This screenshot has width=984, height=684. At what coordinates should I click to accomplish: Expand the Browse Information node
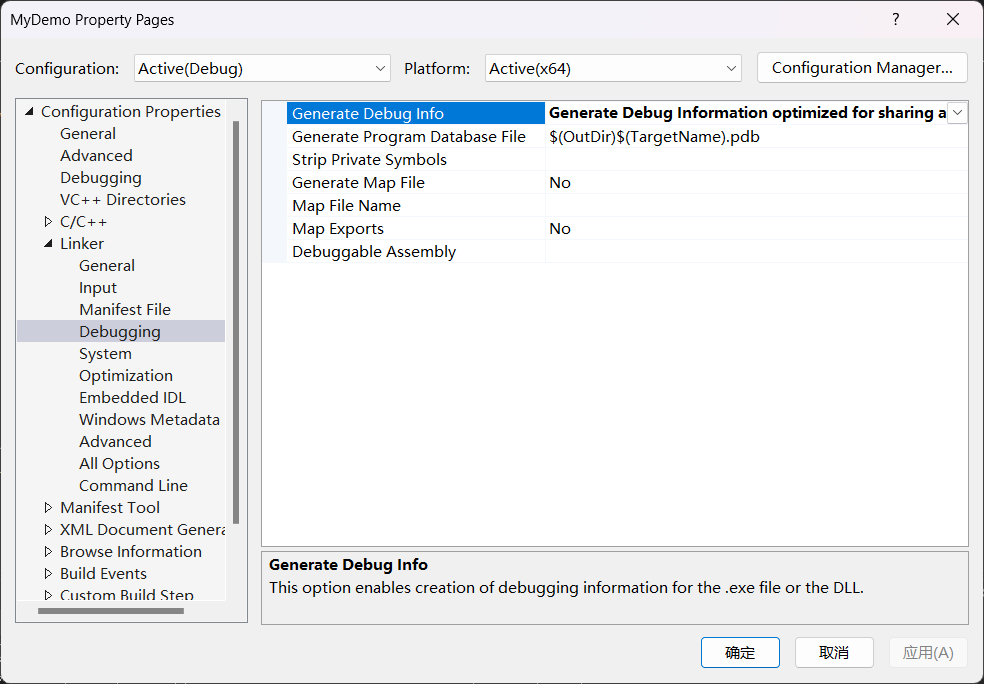tap(48, 551)
